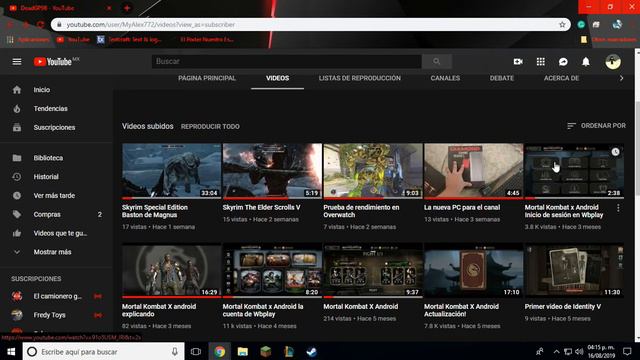Go to YouTube home via logo

click(53, 62)
